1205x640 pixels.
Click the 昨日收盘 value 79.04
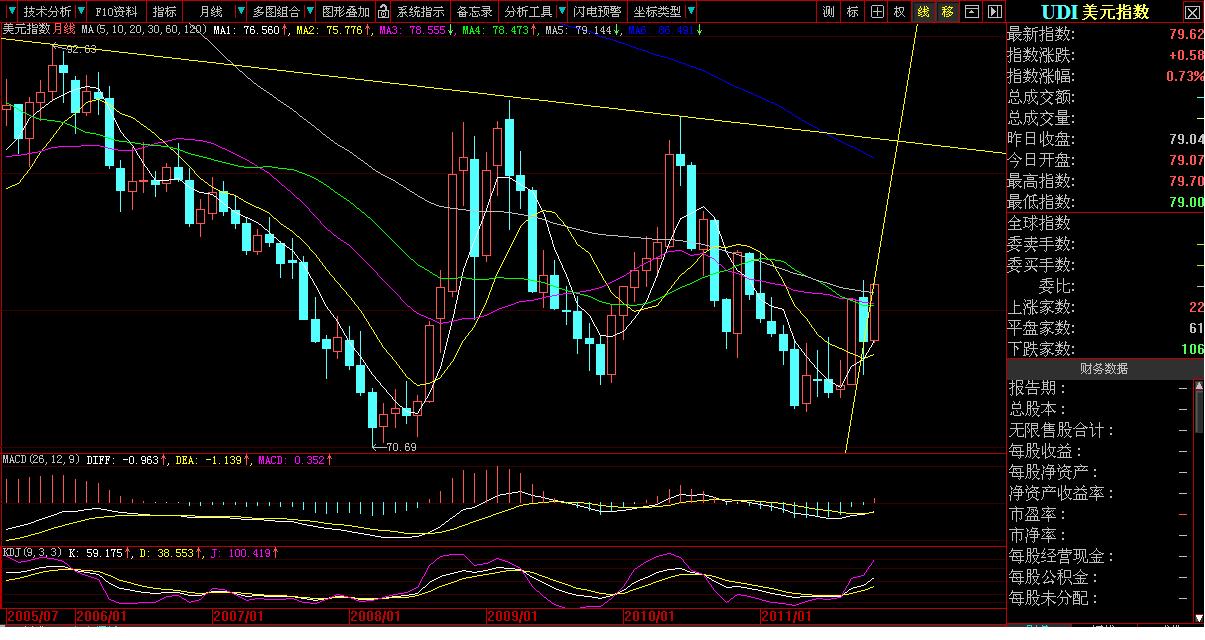coord(1185,139)
